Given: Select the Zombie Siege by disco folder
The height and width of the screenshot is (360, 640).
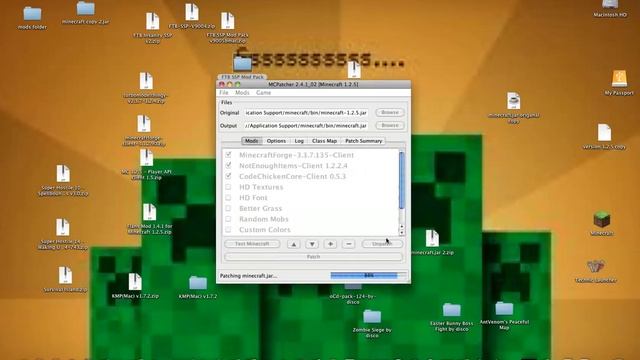Looking at the screenshot, I should click(372, 316).
